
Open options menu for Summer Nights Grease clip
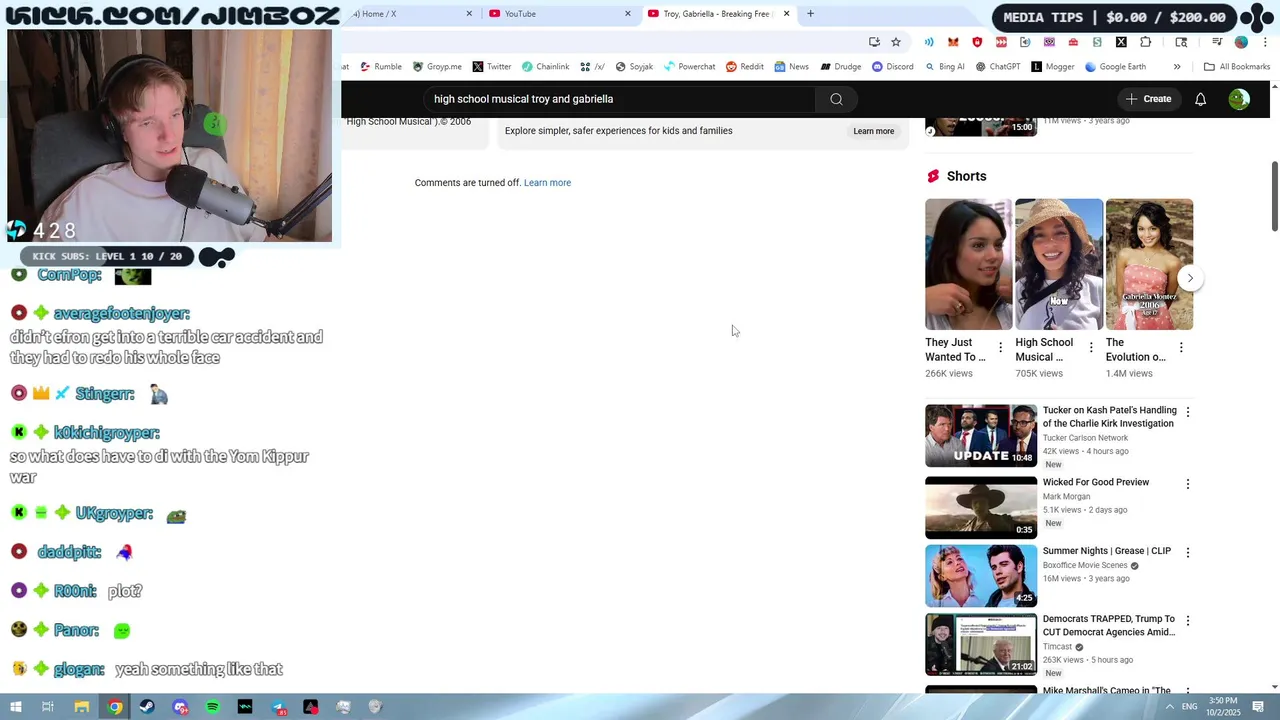click(1188, 552)
